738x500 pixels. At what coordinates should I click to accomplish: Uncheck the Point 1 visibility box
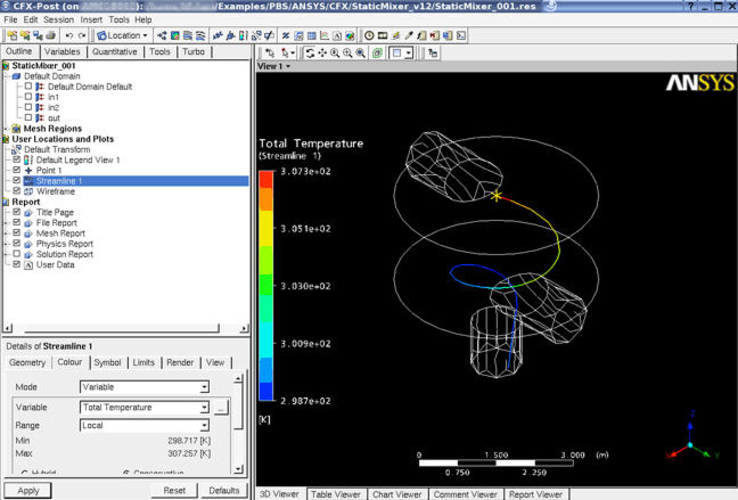coord(16,170)
